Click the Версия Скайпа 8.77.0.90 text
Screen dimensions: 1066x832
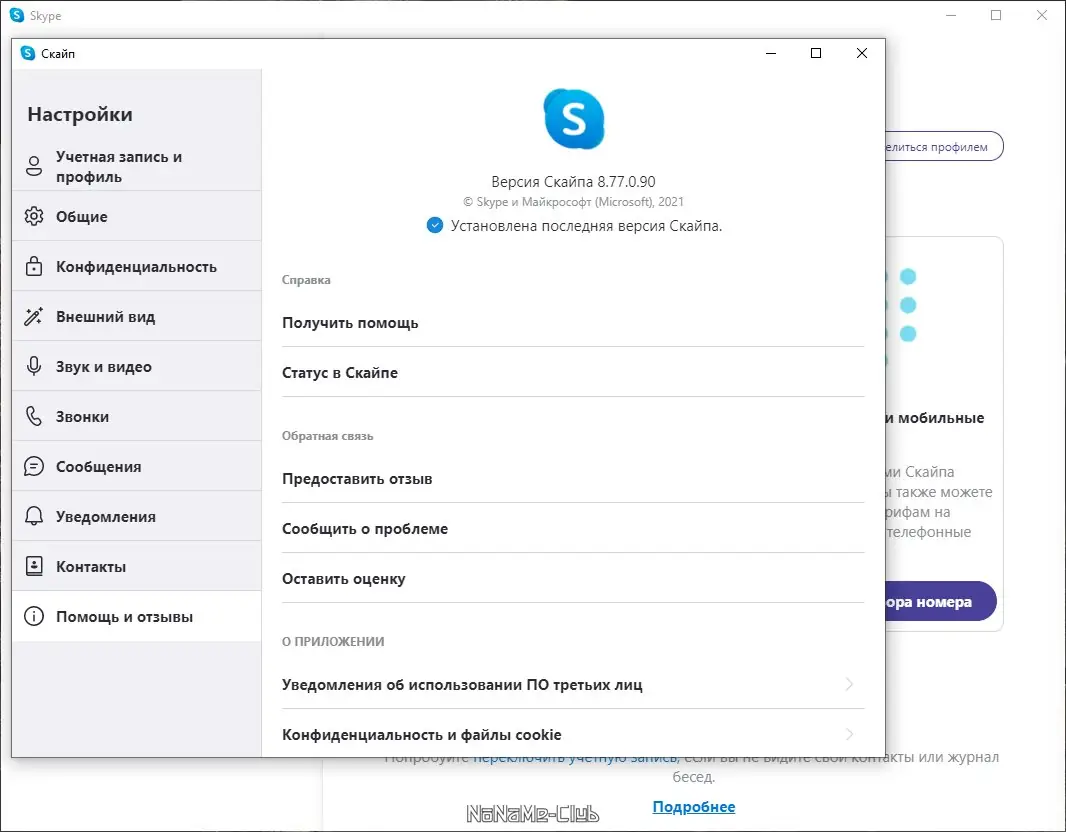(573, 181)
